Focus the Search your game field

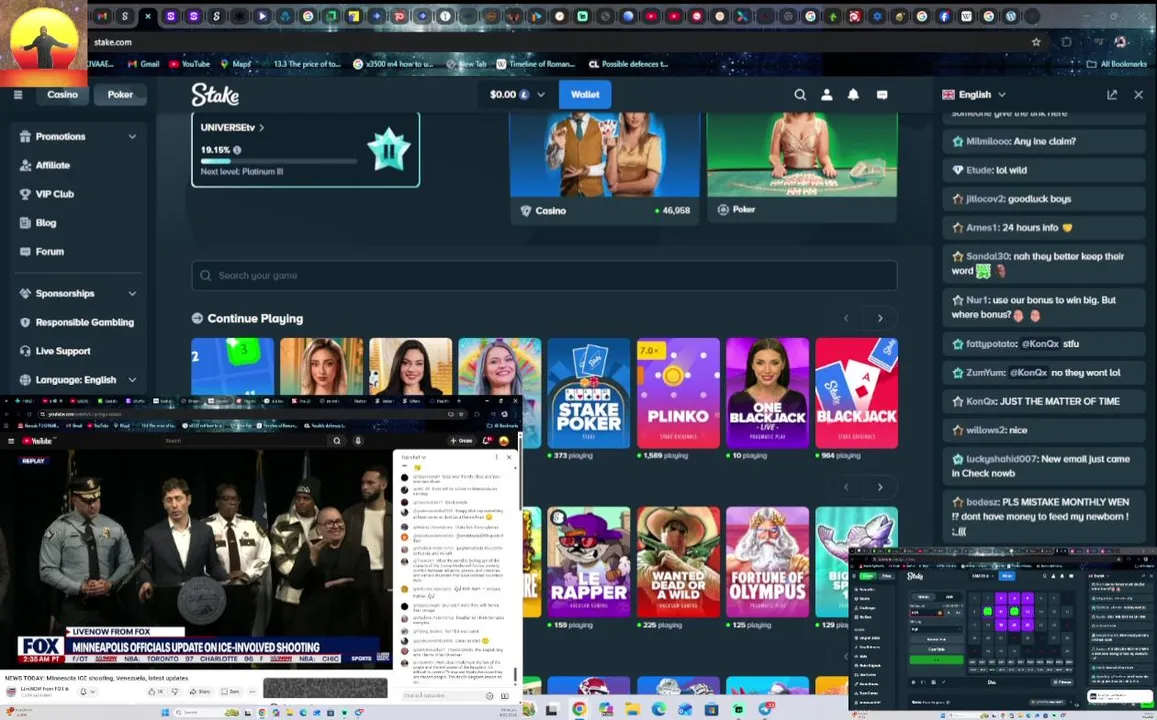tap(545, 275)
